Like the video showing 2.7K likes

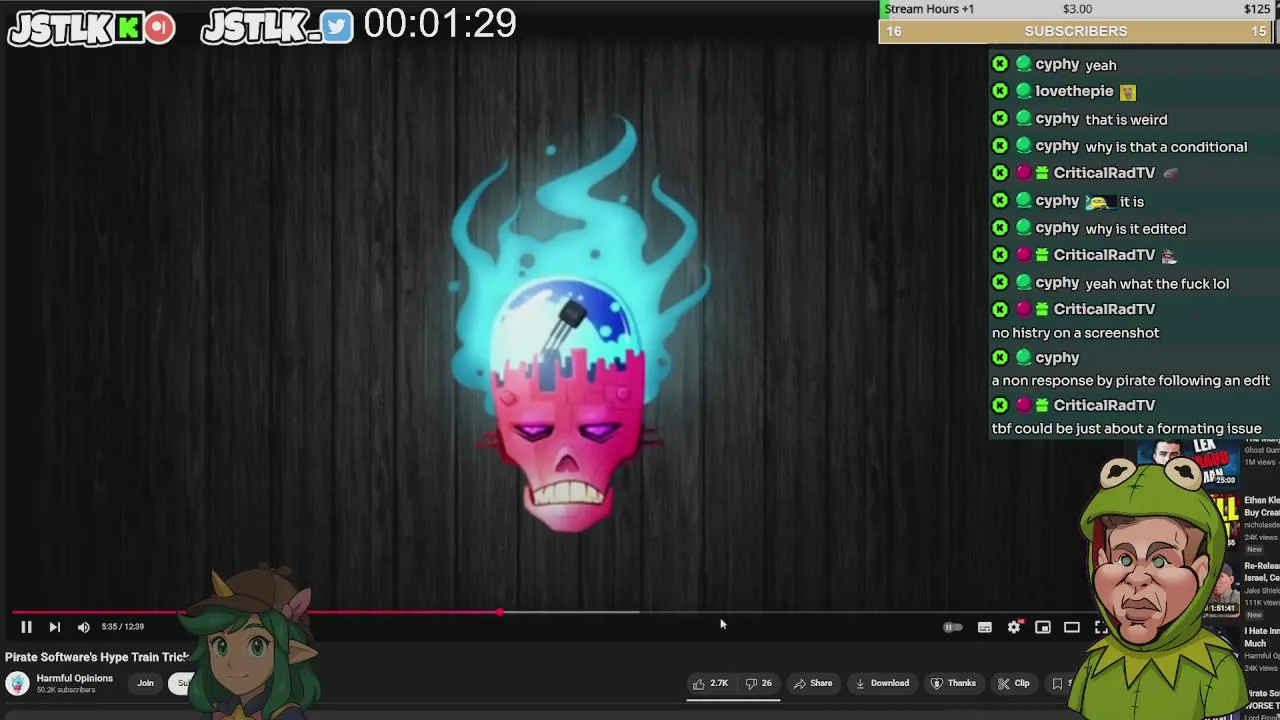[x=710, y=684]
